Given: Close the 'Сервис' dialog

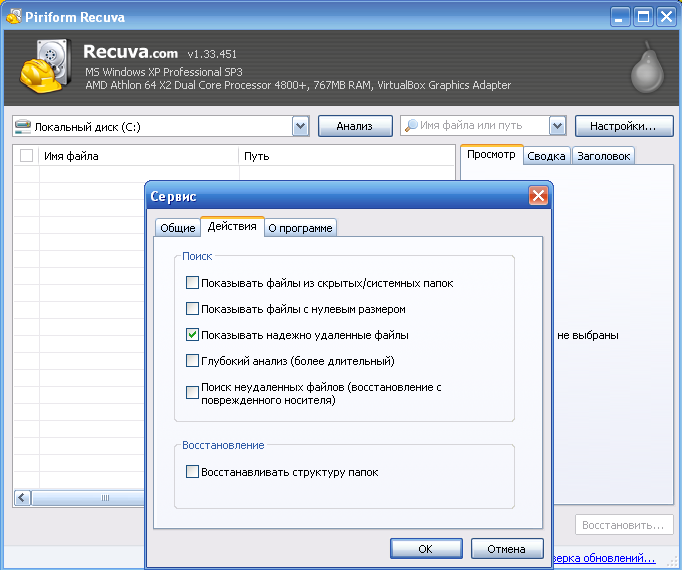Looking at the screenshot, I should [538, 196].
